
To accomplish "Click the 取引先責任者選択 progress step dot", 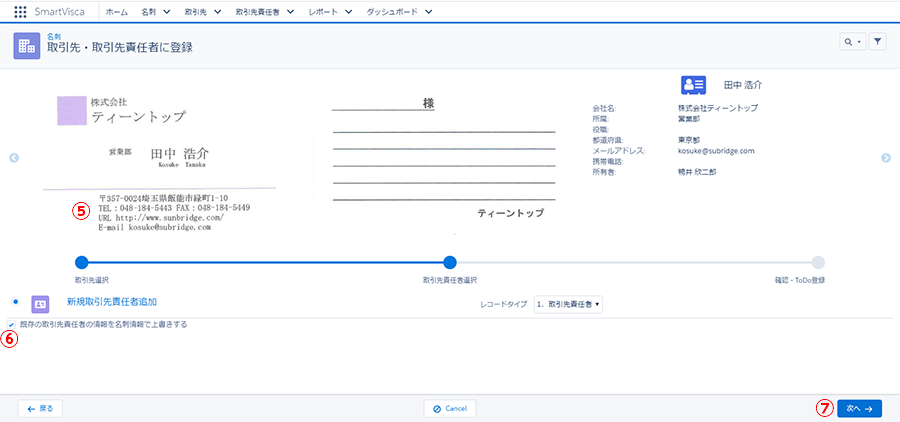I will pyautogui.click(x=450, y=262).
